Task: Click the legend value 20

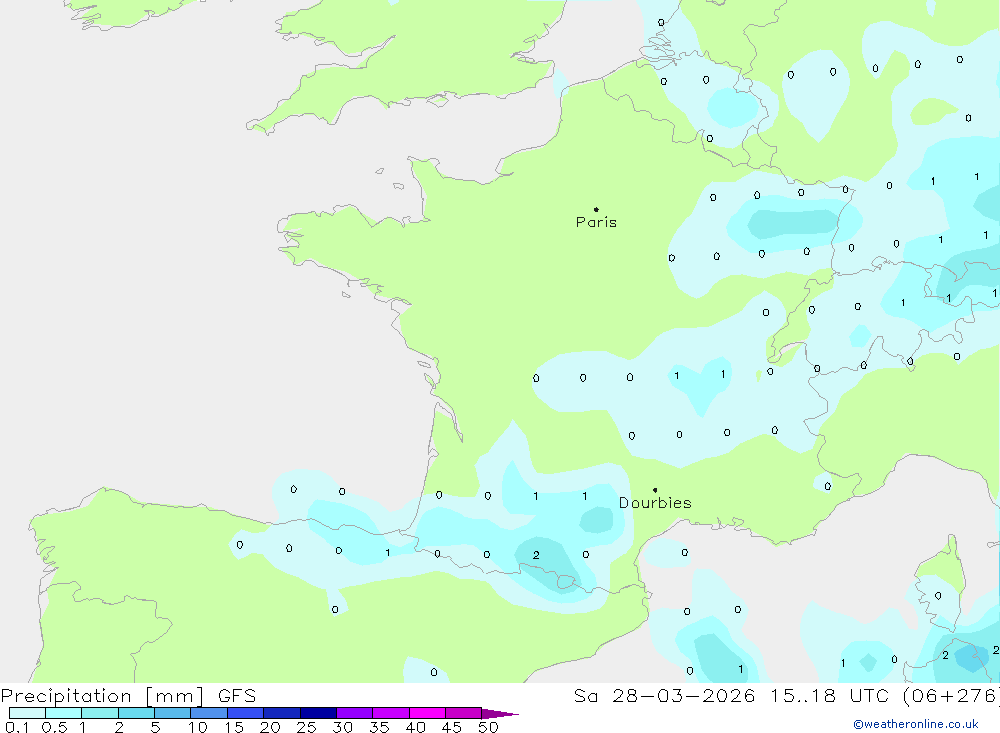Action: 270,727
